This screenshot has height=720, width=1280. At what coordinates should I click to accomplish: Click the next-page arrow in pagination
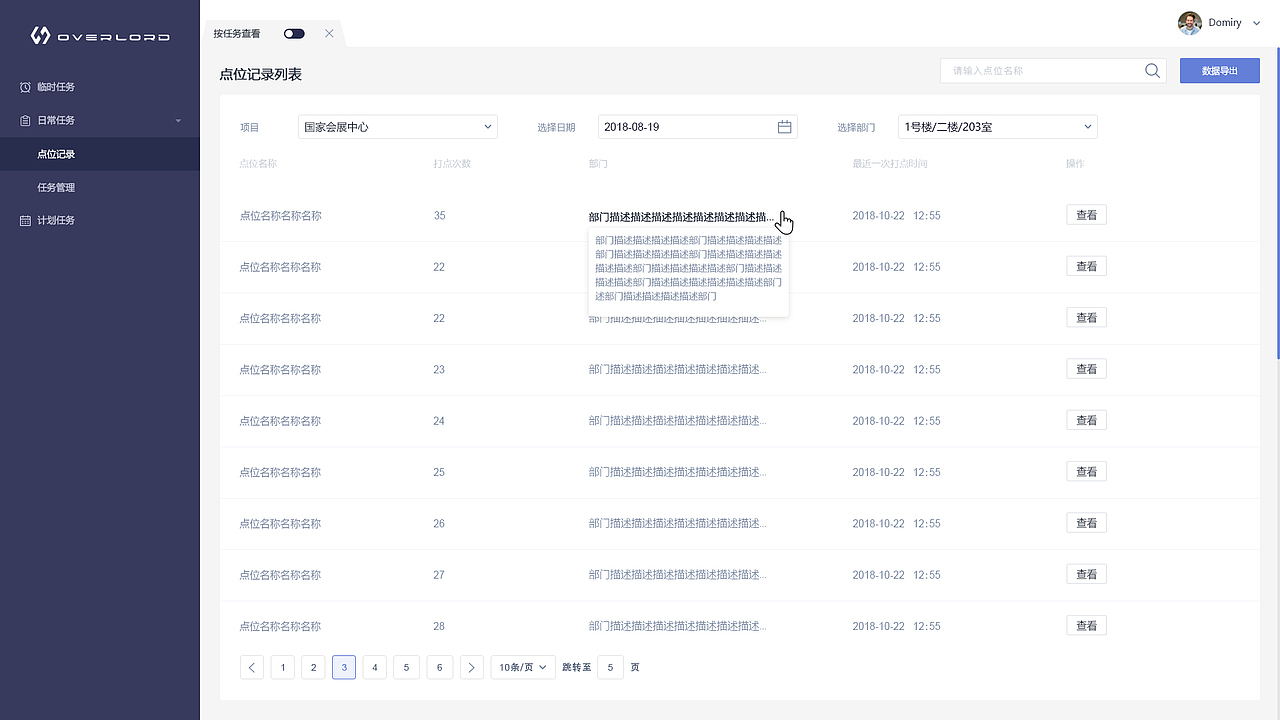pos(471,667)
